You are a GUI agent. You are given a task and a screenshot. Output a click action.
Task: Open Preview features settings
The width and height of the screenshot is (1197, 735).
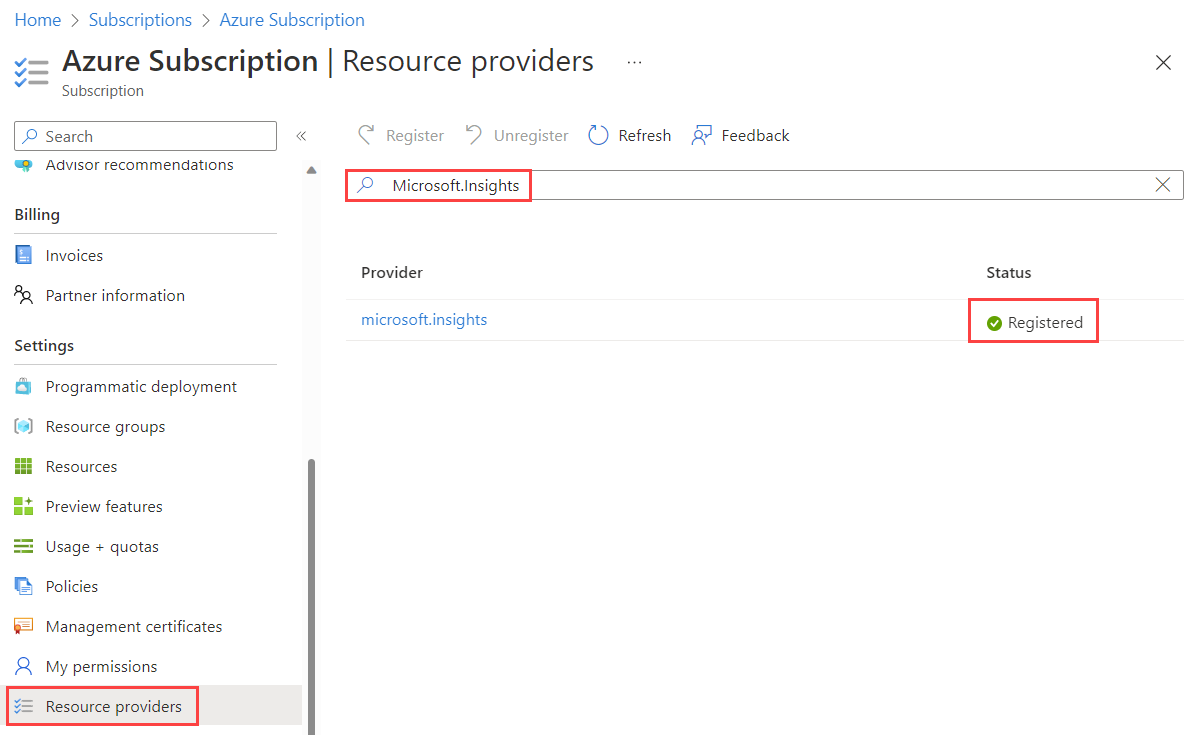coord(104,507)
